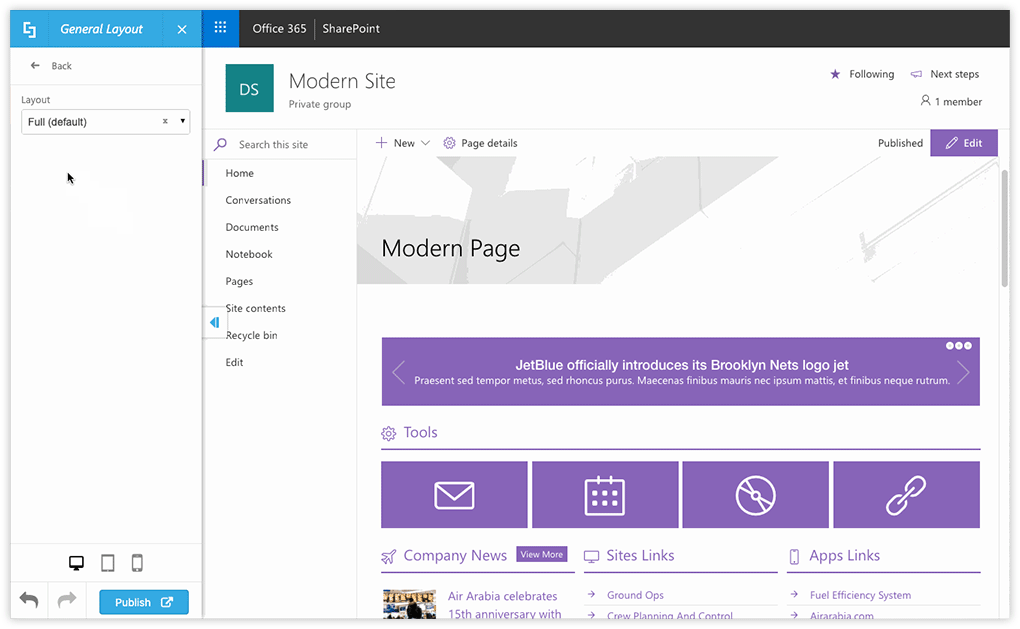Open the JetBlue Brooklyn Nets headline
Viewport: 1020px width, 629px height.
[682, 365]
